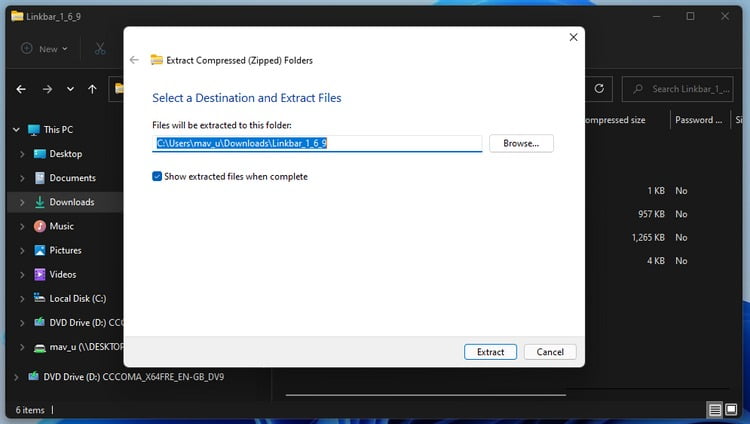This screenshot has width=750, height=424.
Task: Close the Extract Compressed Folders dialog
Action: click(x=574, y=37)
